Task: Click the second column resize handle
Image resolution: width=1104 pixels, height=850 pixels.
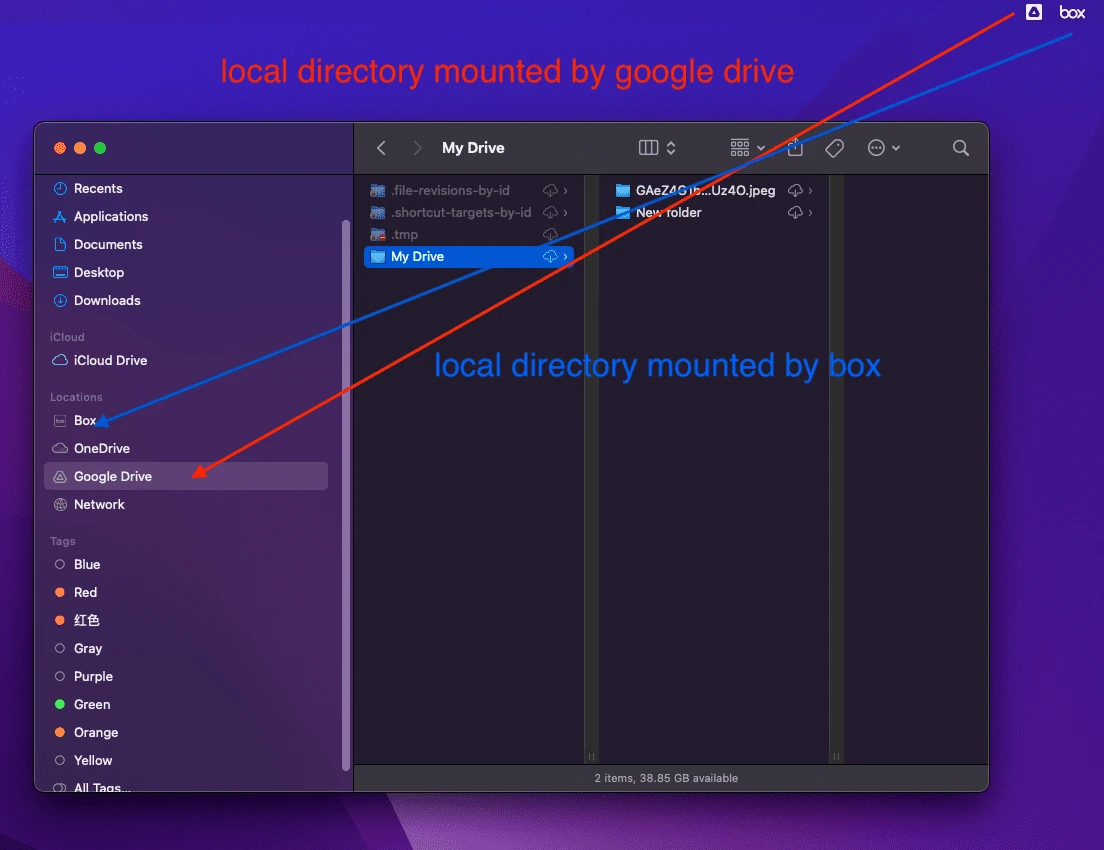Action: (836, 756)
